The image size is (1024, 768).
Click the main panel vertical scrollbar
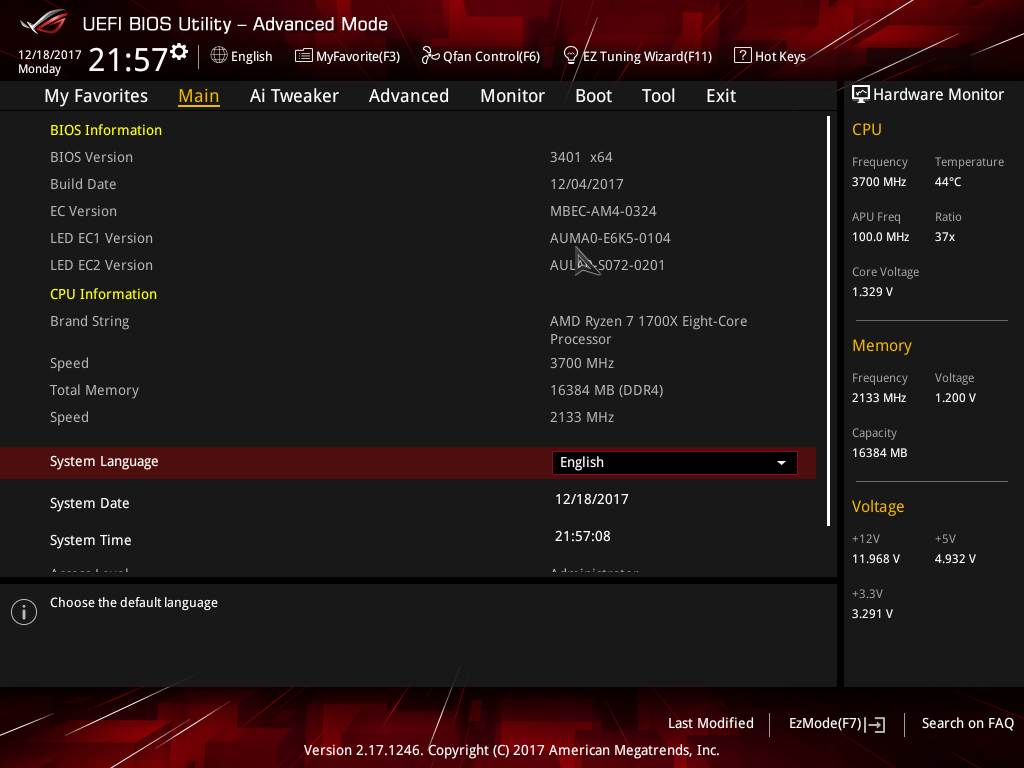828,321
